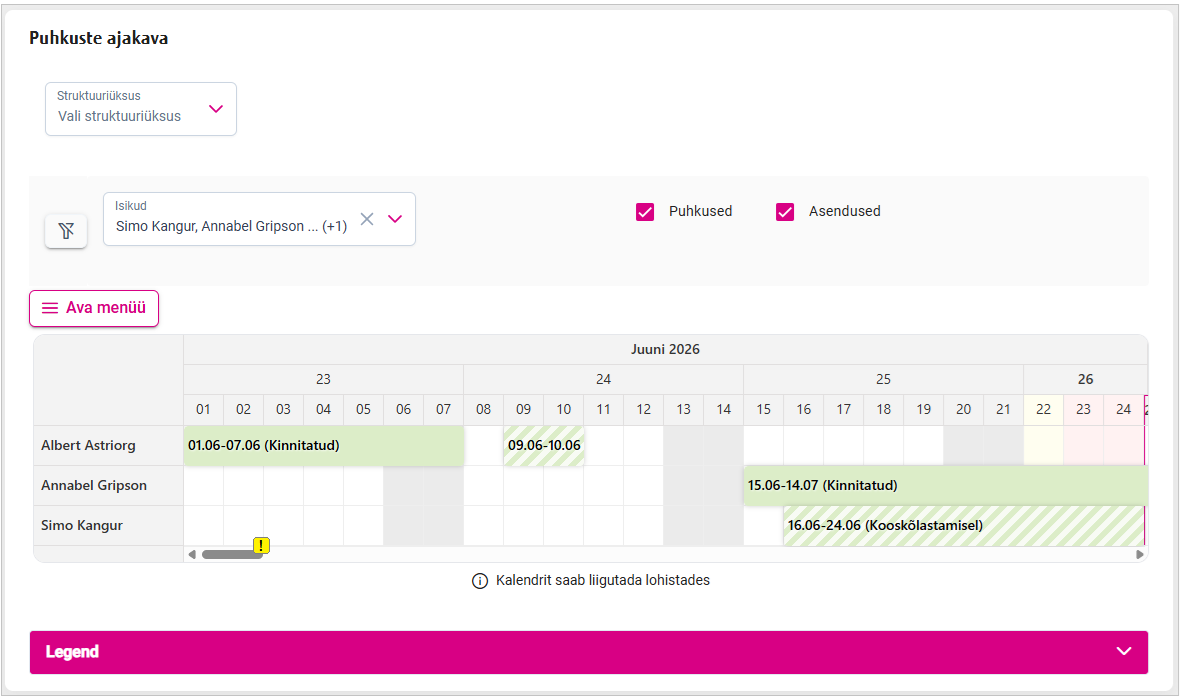Open the Ava menüü button
This screenshot has height=698, width=1181.
pyautogui.click(x=94, y=308)
